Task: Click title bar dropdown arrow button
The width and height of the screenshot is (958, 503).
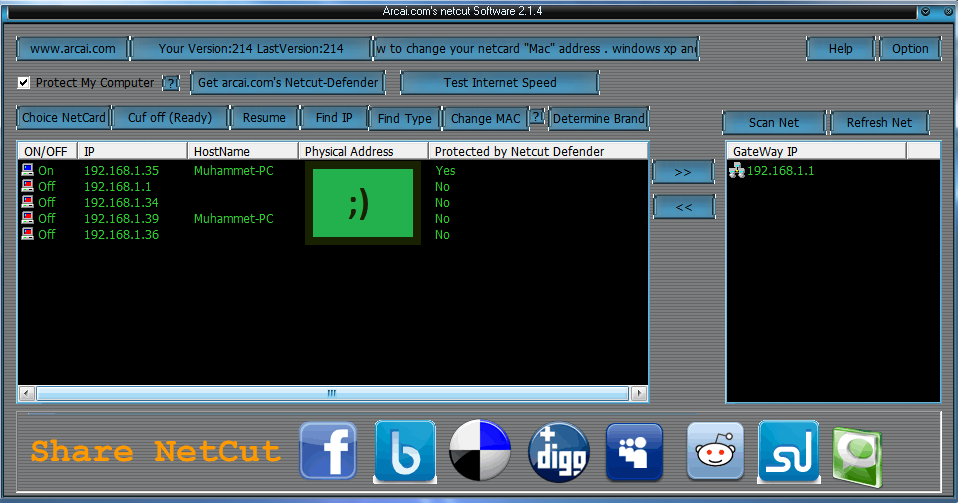Action: tap(926, 12)
